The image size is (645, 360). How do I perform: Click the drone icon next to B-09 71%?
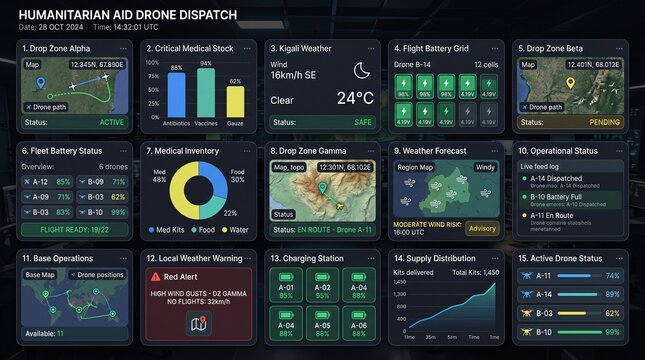[x=82, y=181]
